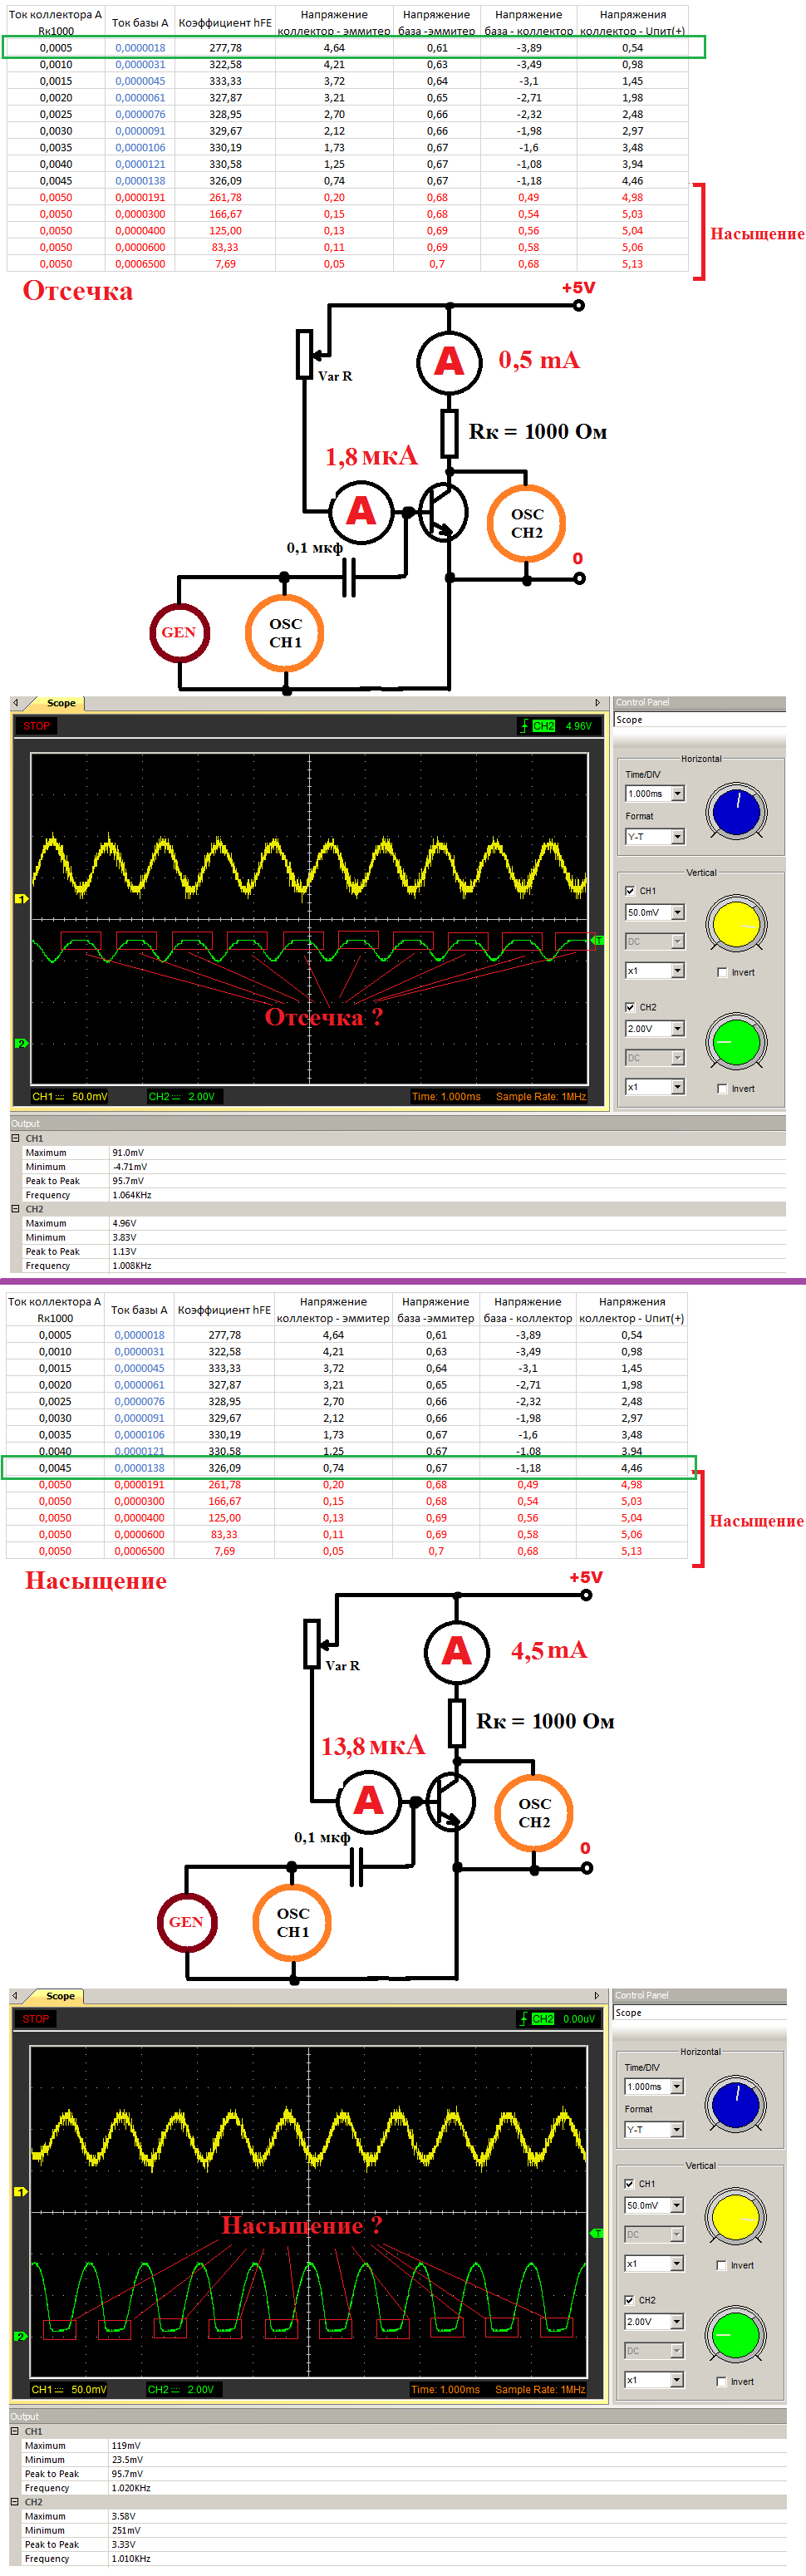The height and width of the screenshot is (2576, 806).
Task: Click red STOP button in upper scope
Action: tap(37, 726)
